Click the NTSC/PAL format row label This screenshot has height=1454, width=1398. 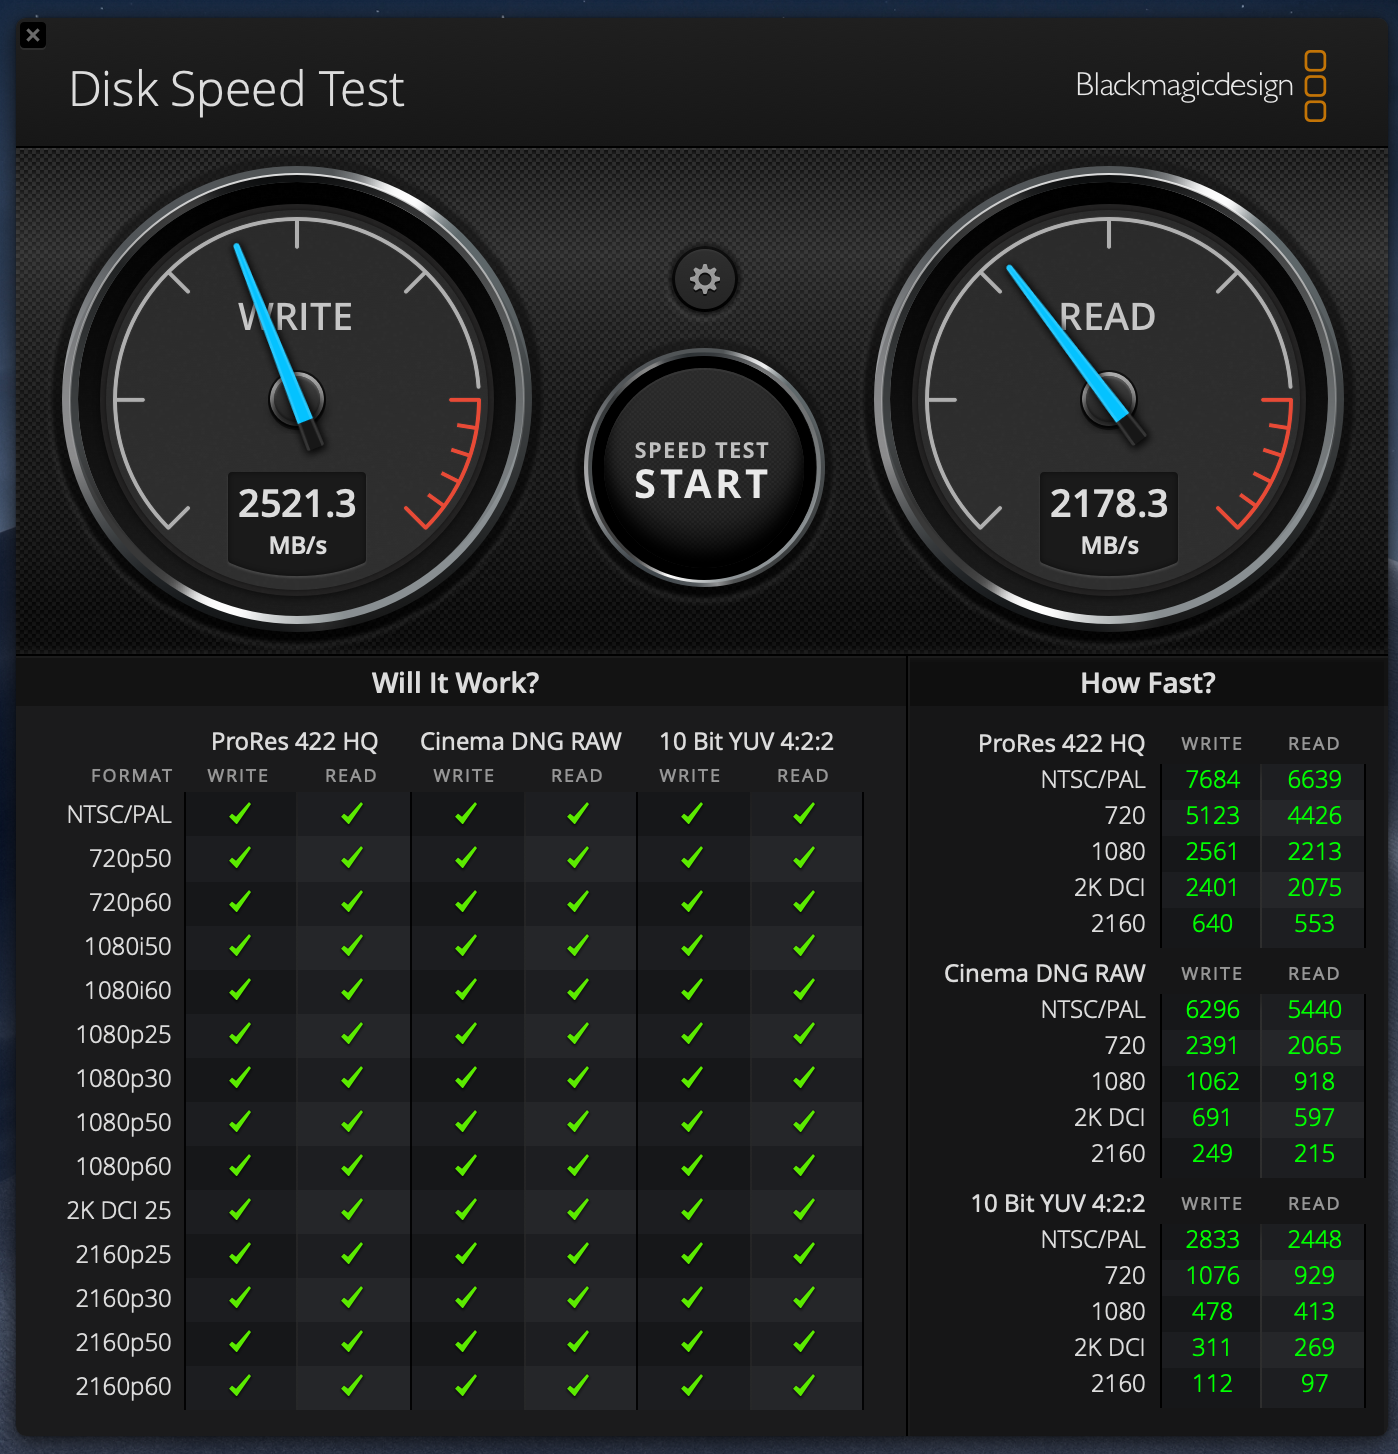coord(119,815)
